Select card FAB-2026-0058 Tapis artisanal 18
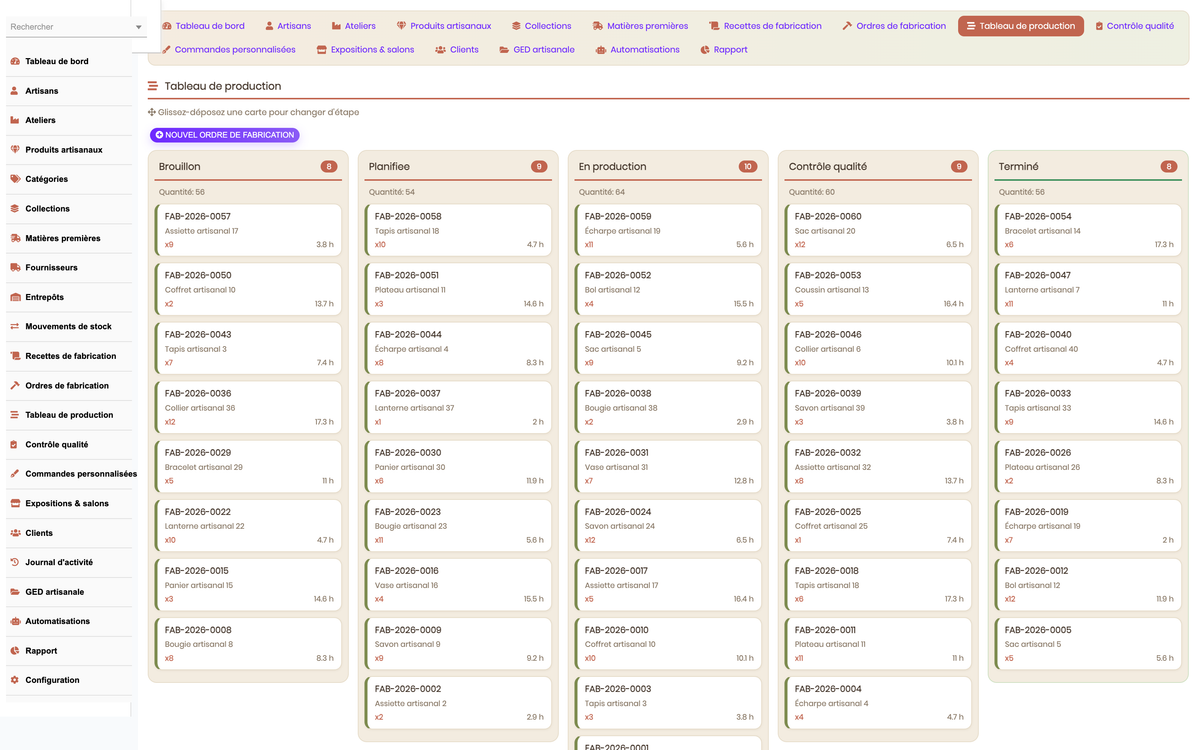This screenshot has width=1200, height=750. (458, 230)
